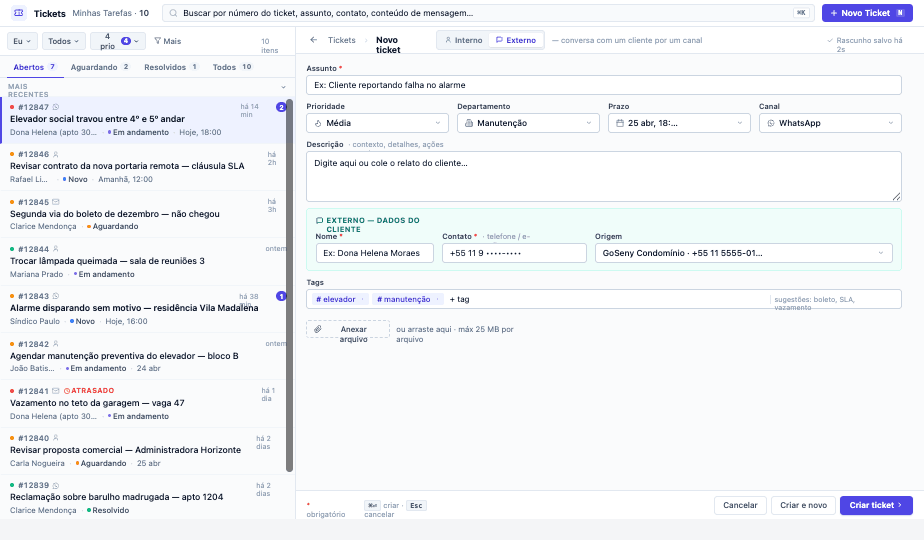Screen dimensions: 924x540
Task: Click the Mais filters button
Action: pos(167,41)
